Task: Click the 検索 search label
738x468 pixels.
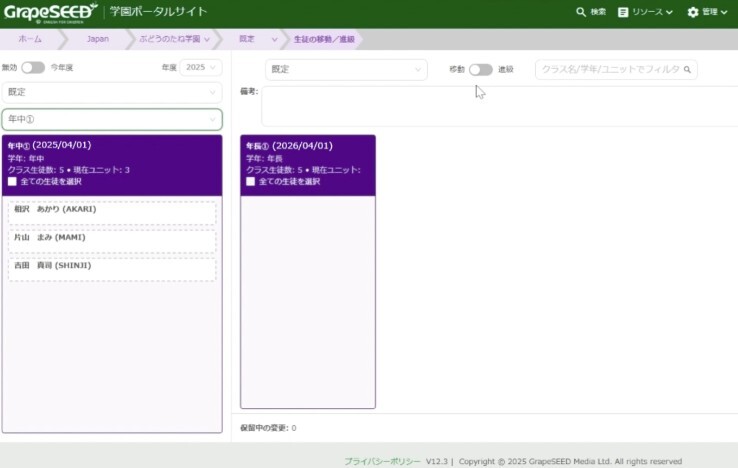Action: [598, 12]
